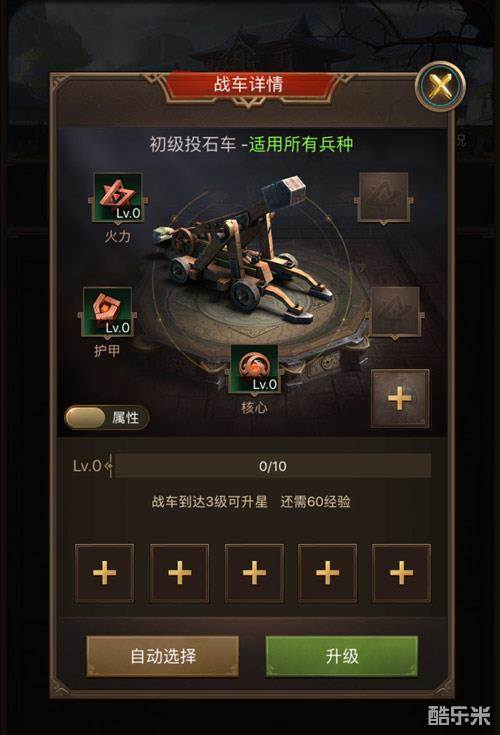Add material in the first plus slot
Screen dimensions: 500x735
[x=104, y=573]
